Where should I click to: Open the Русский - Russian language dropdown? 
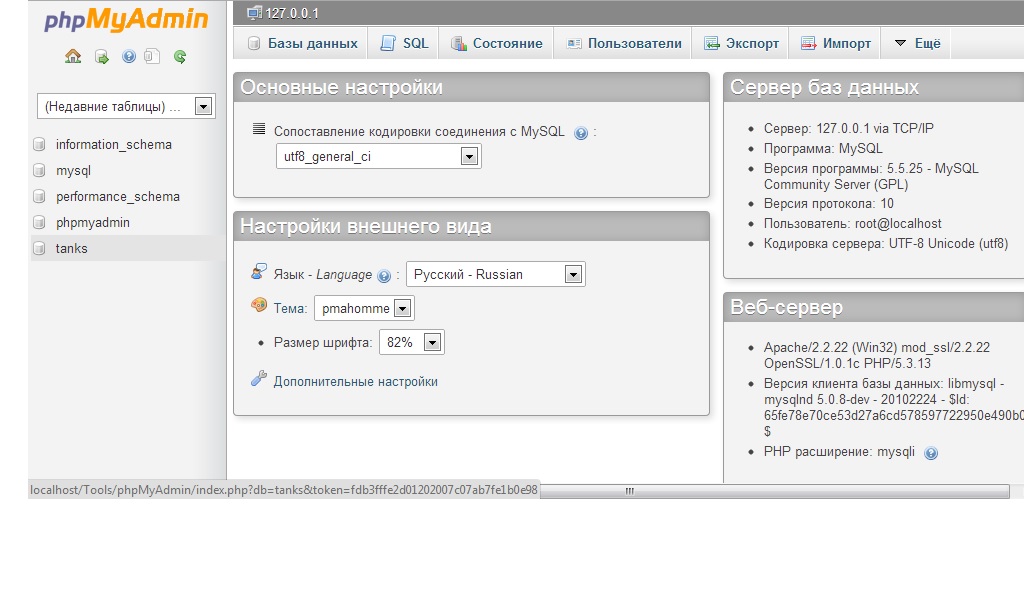tap(496, 274)
